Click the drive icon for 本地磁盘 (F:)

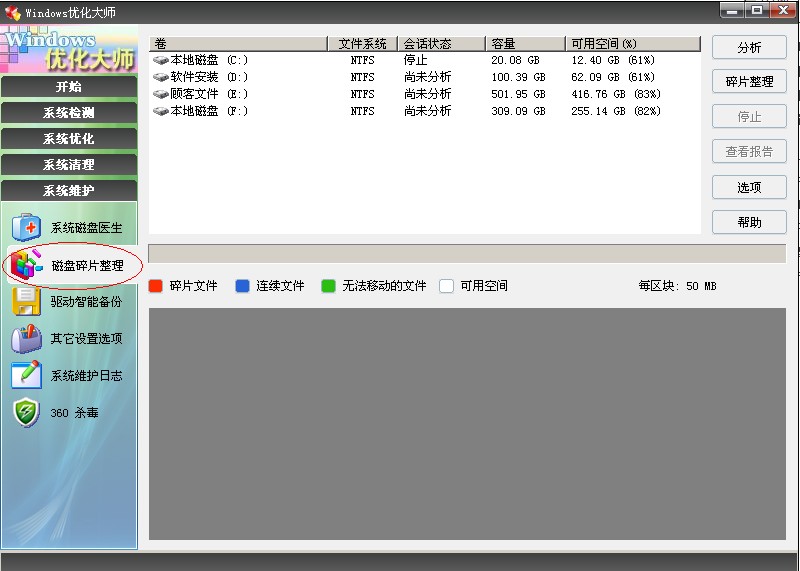coord(161,111)
